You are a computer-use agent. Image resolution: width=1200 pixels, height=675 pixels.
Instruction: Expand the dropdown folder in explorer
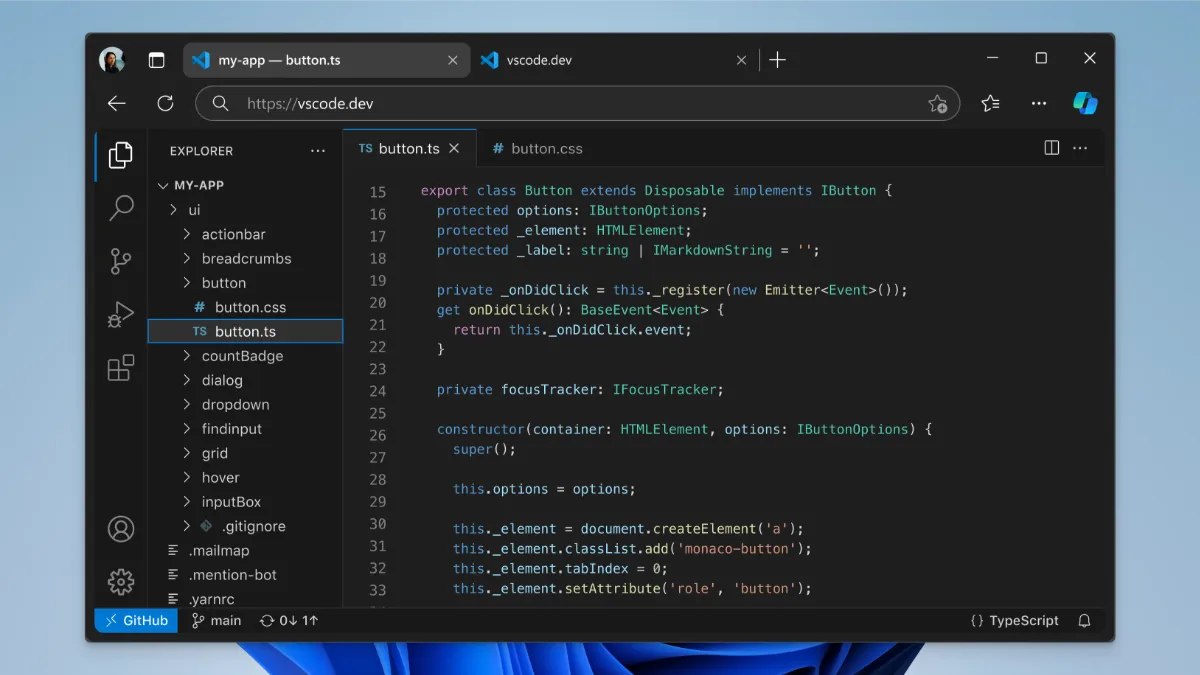235,405
